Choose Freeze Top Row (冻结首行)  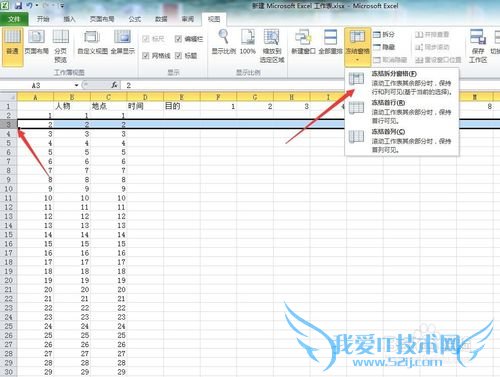pyautogui.click(x=402, y=111)
